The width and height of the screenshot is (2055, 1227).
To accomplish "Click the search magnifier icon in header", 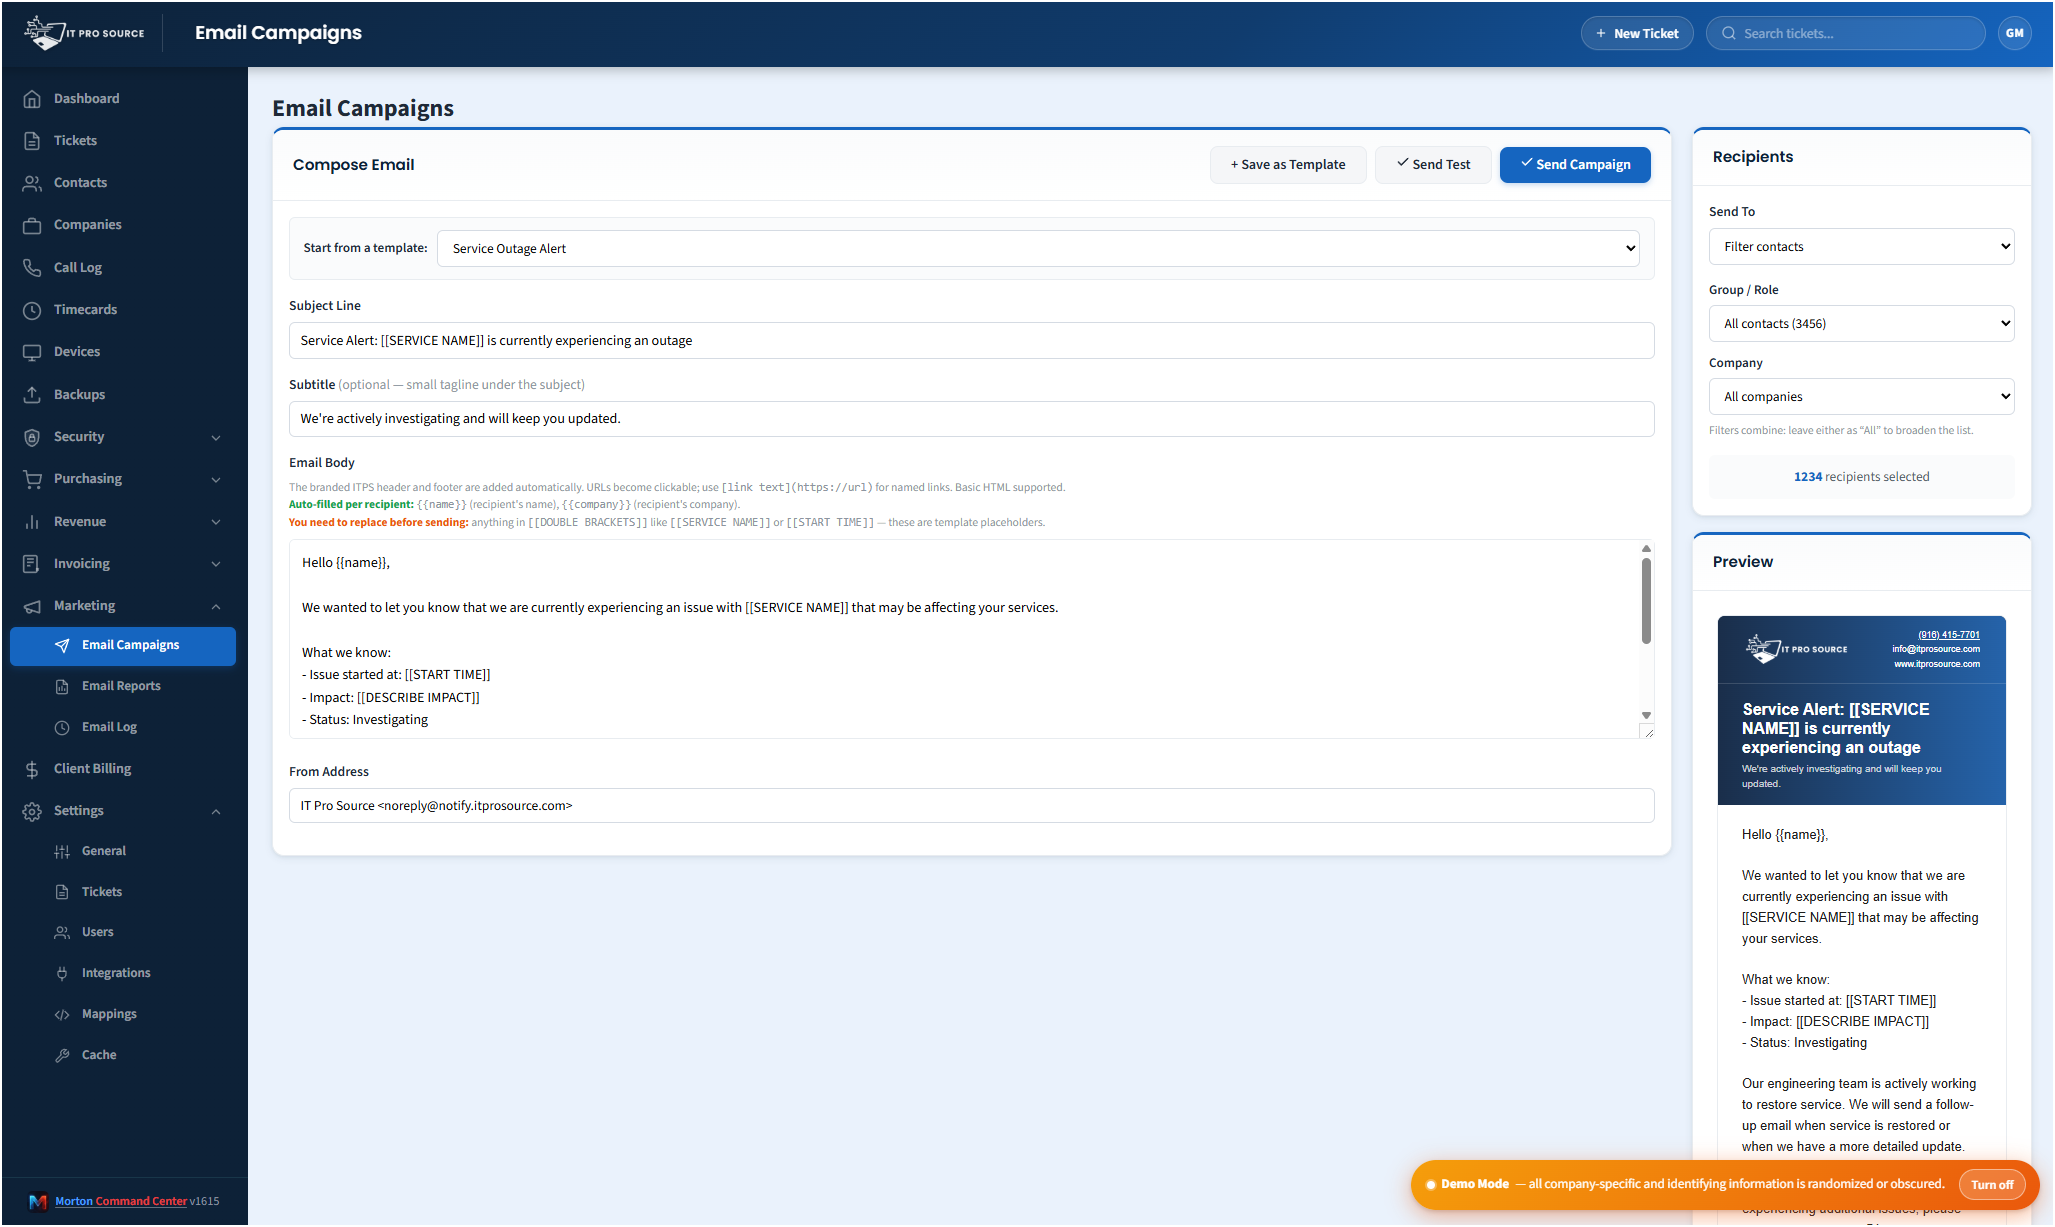I will pyautogui.click(x=1728, y=34).
